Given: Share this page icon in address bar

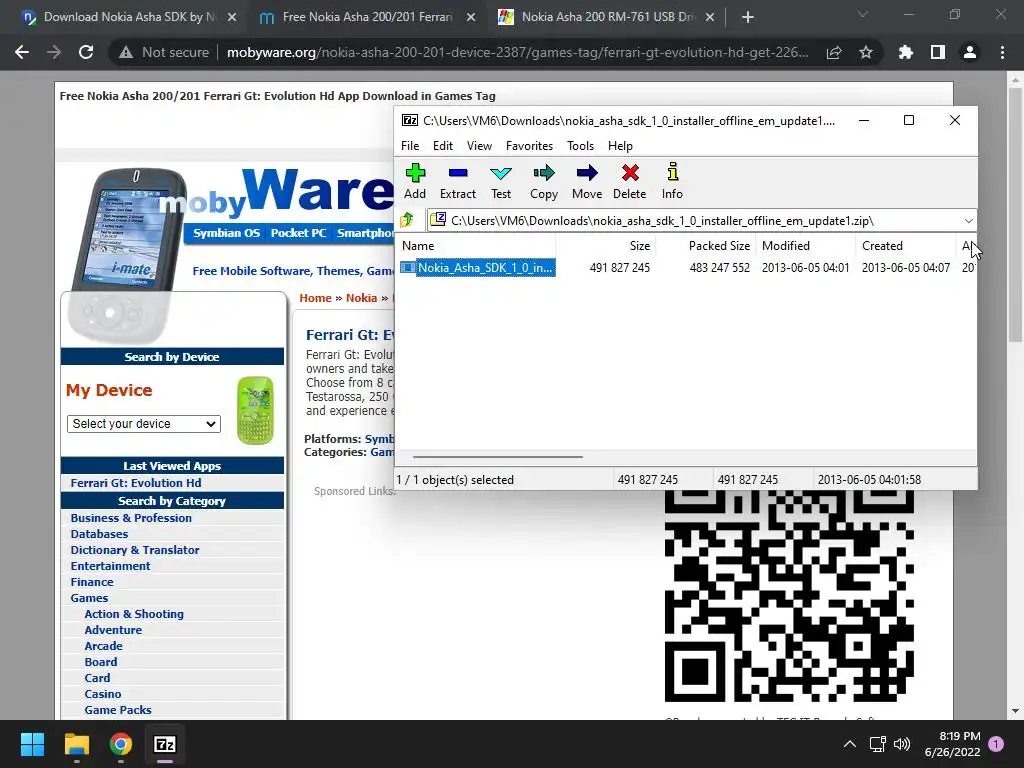Looking at the screenshot, I should pos(834,52).
